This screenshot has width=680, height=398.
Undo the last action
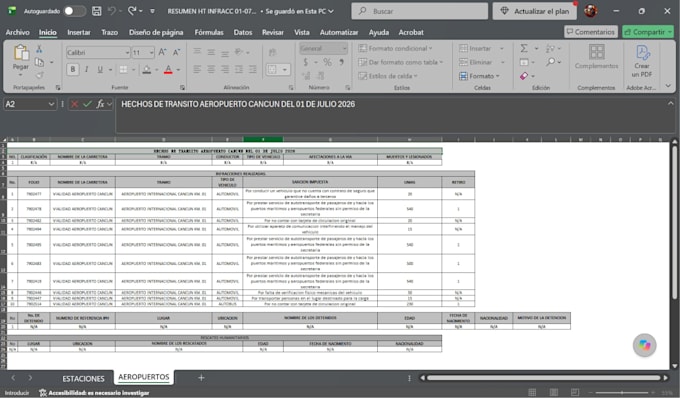(112, 11)
